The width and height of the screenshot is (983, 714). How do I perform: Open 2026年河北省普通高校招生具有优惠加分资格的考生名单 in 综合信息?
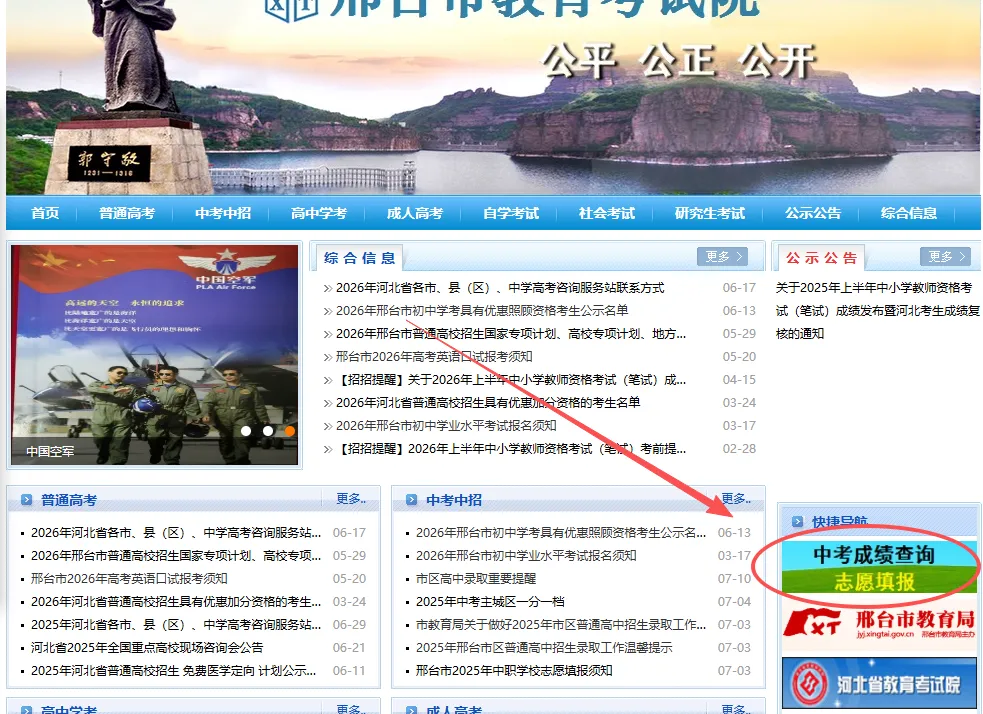[488, 403]
